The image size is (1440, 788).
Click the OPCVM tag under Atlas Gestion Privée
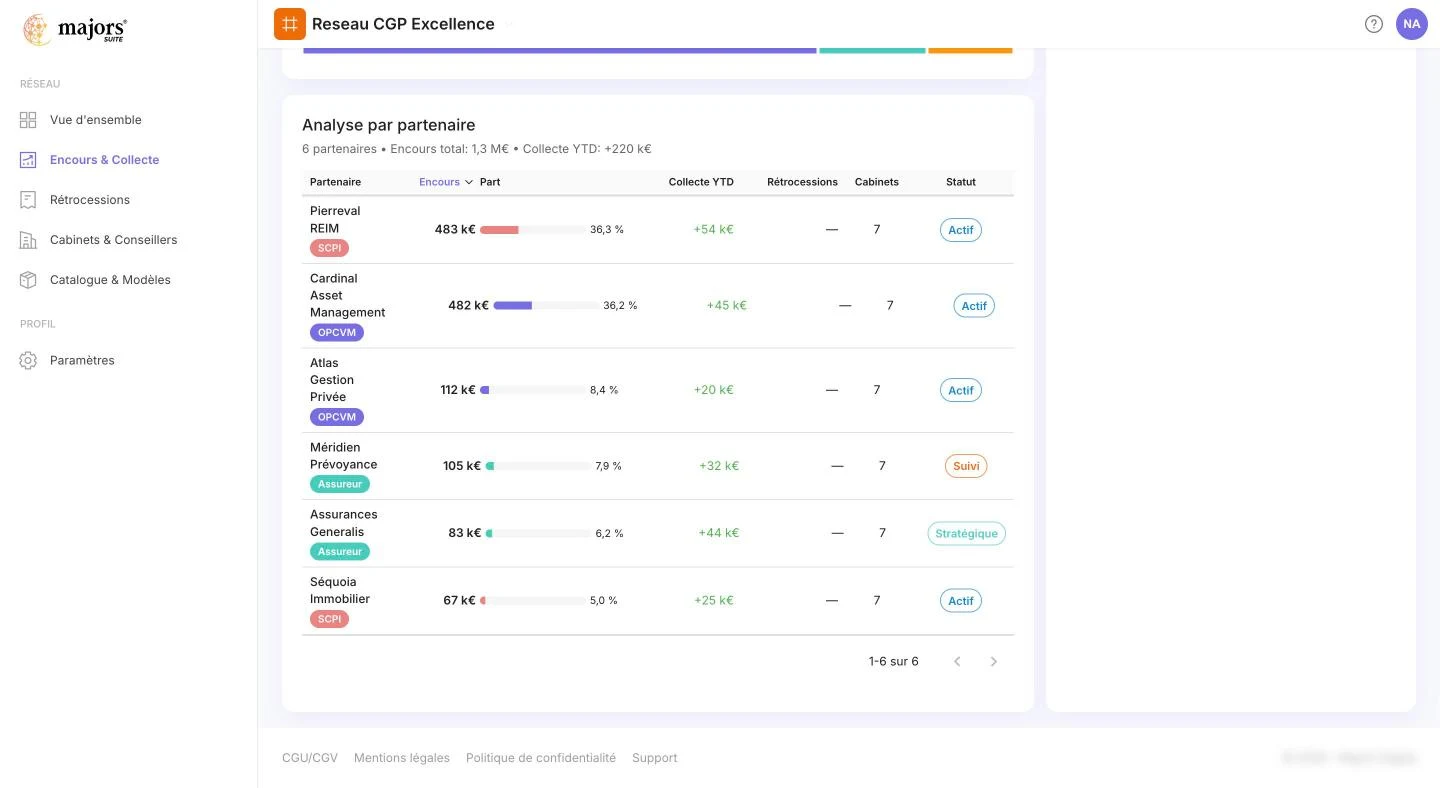337,417
